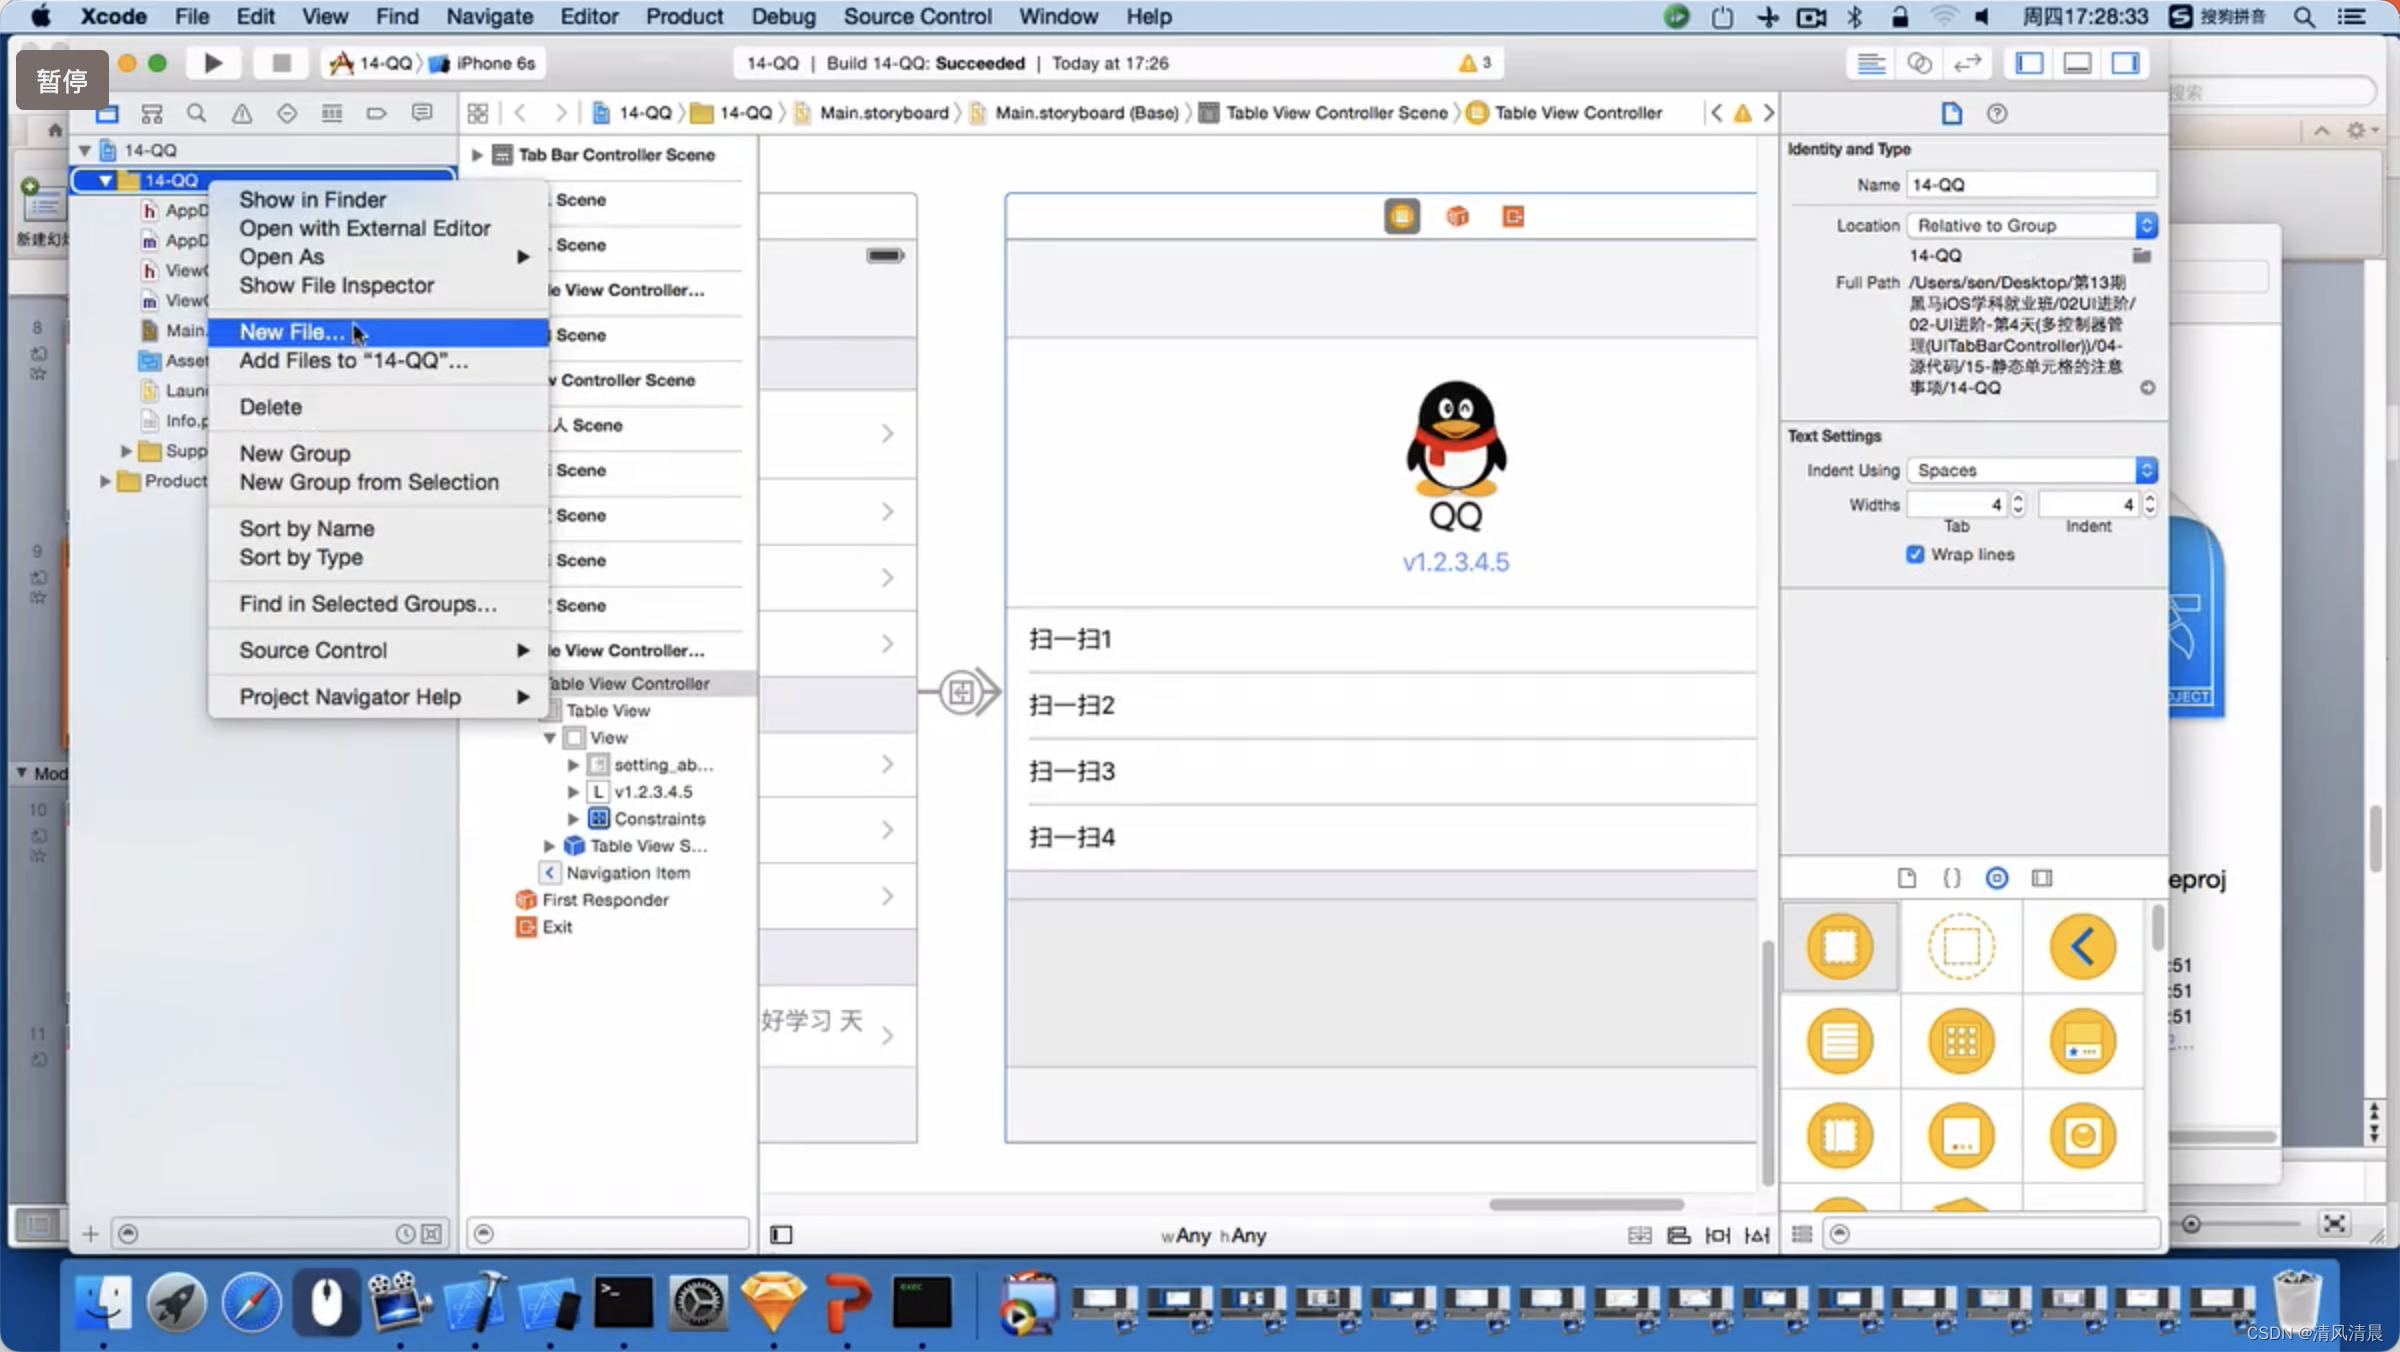Choose Show in Finder from context menu
This screenshot has height=1352, width=2400.
(x=378, y=200)
